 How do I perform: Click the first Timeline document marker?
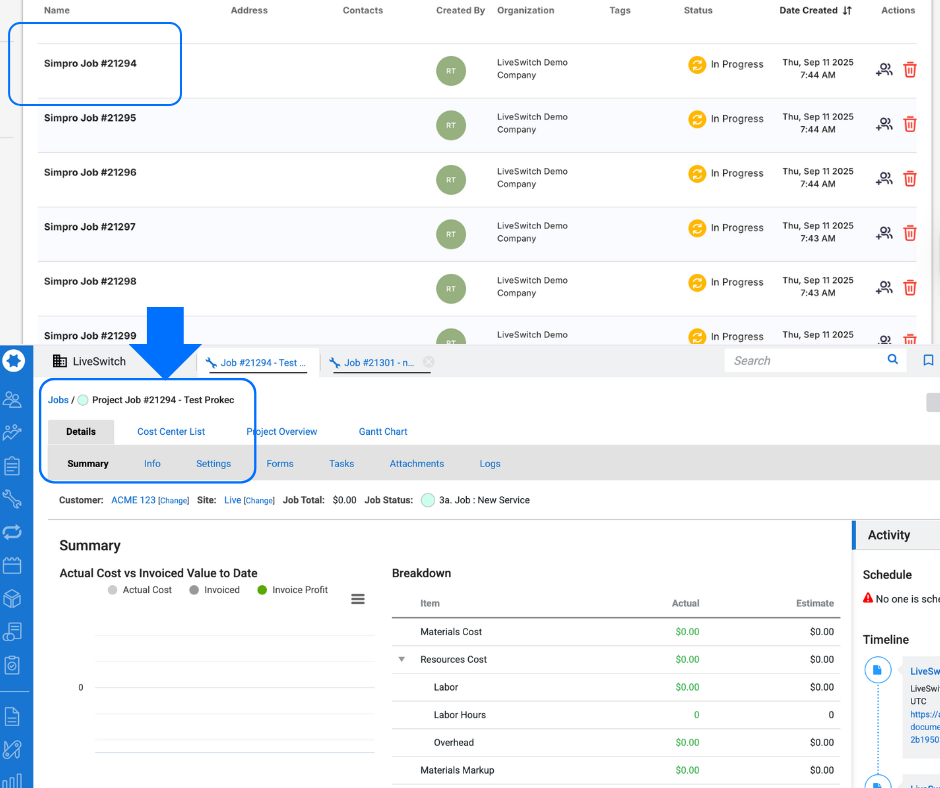click(x=877, y=670)
